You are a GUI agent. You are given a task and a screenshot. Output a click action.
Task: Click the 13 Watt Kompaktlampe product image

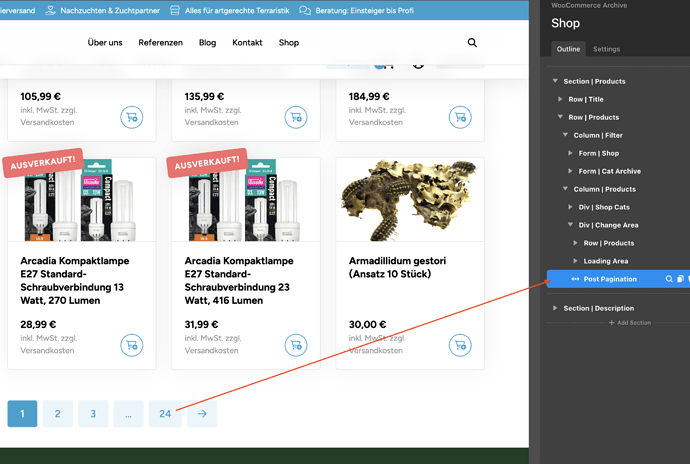point(82,200)
